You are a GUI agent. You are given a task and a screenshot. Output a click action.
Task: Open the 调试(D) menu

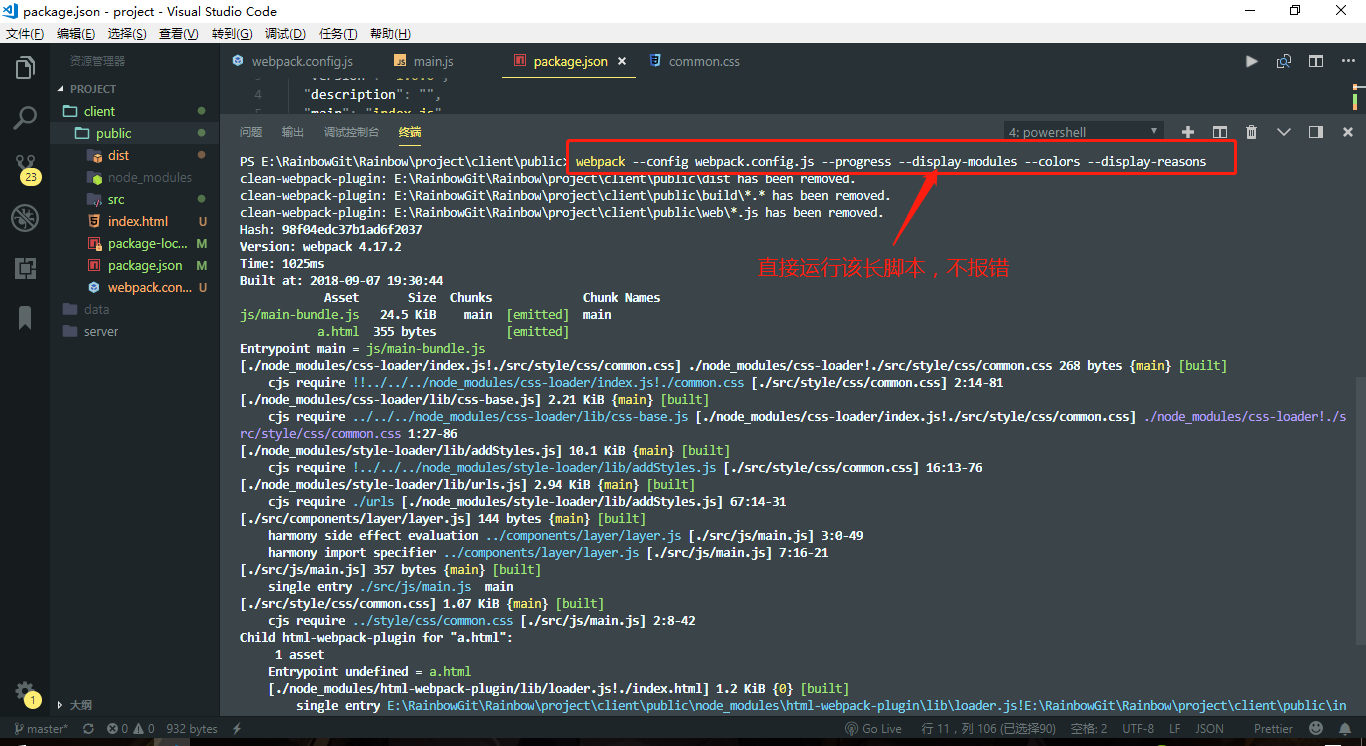tap(285, 34)
